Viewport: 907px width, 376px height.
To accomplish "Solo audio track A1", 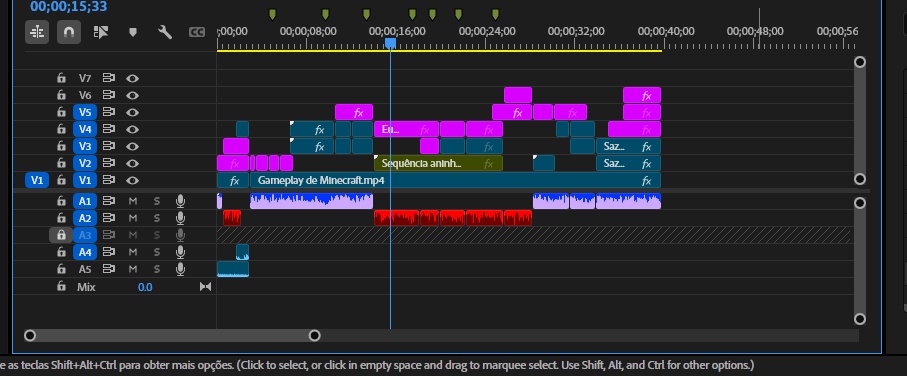I will click(157, 201).
